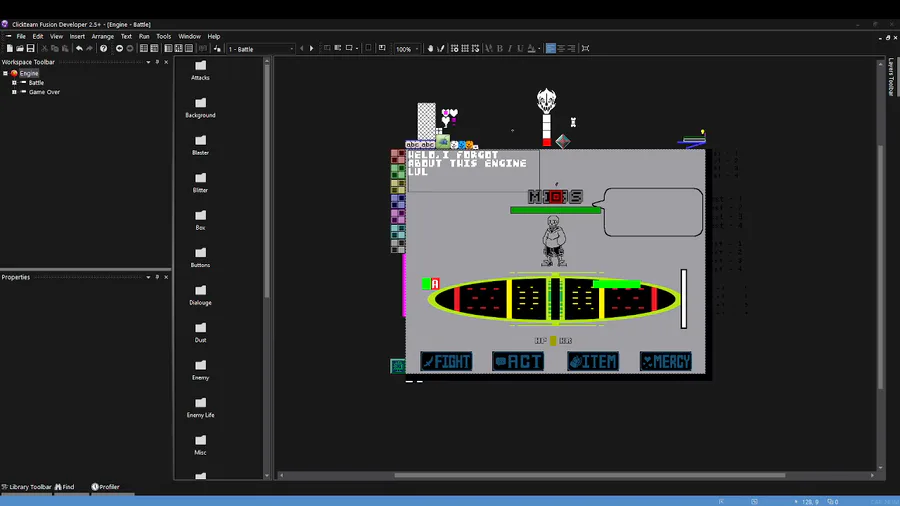The width and height of the screenshot is (900, 506).
Task: Collapse the Engine tree node
Action: click(x=5, y=73)
